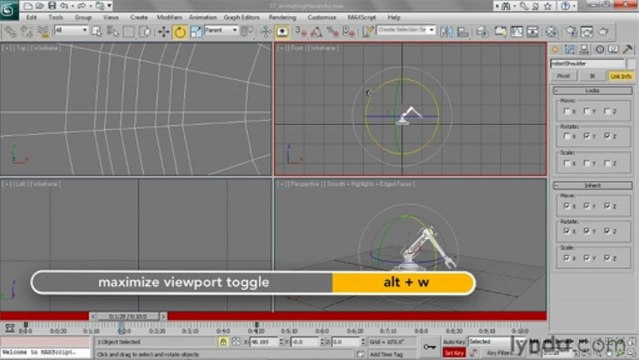This screenshot has width=639, height=360.
Task: Open the Graph Editors menu
Action: 242,18
